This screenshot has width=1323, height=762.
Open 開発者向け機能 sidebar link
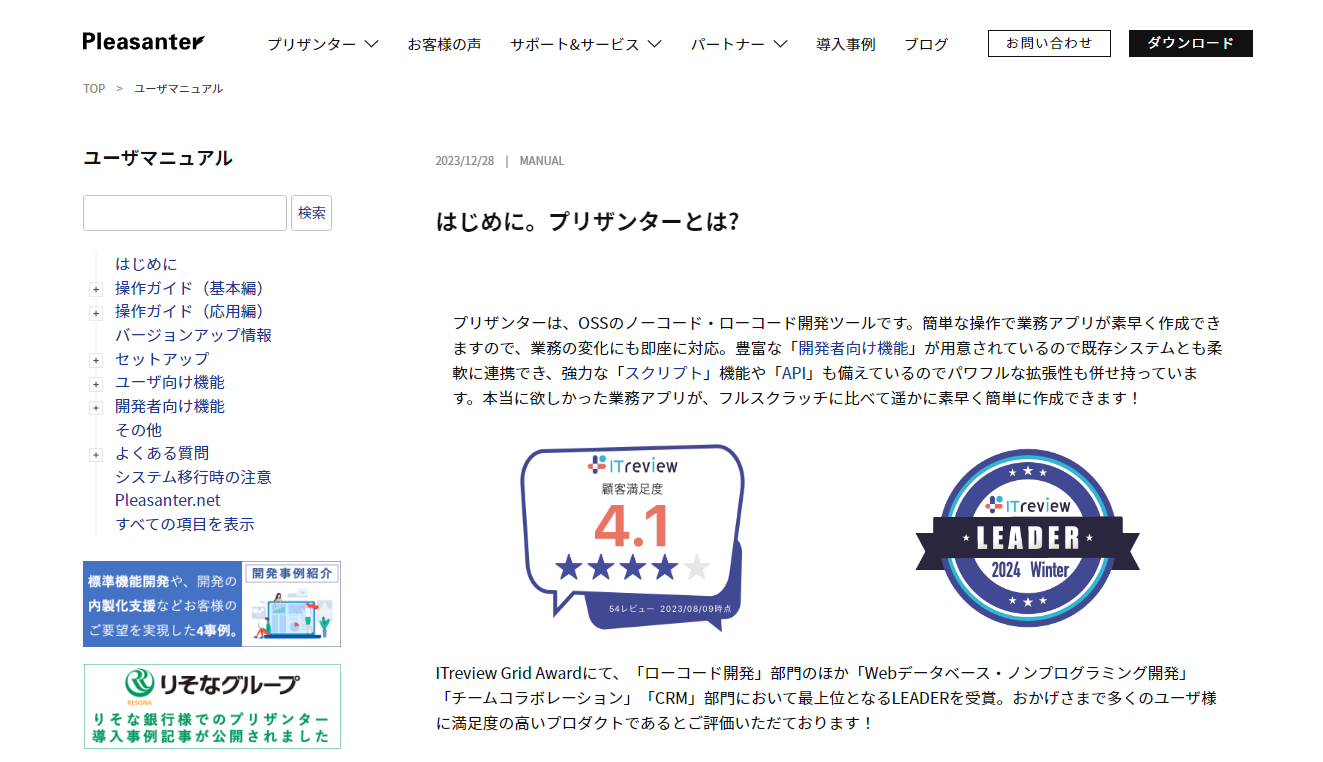pos(170,406)
